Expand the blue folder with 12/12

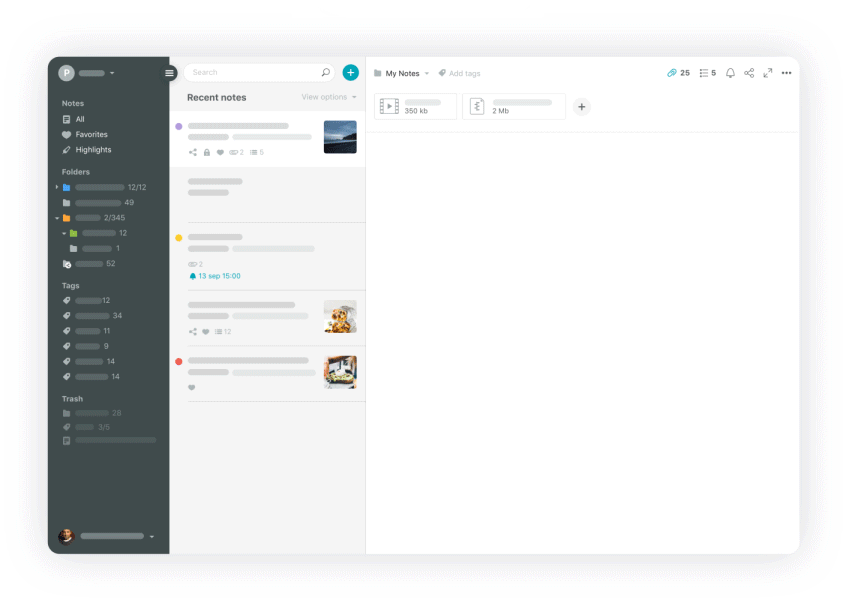[57, 187]
